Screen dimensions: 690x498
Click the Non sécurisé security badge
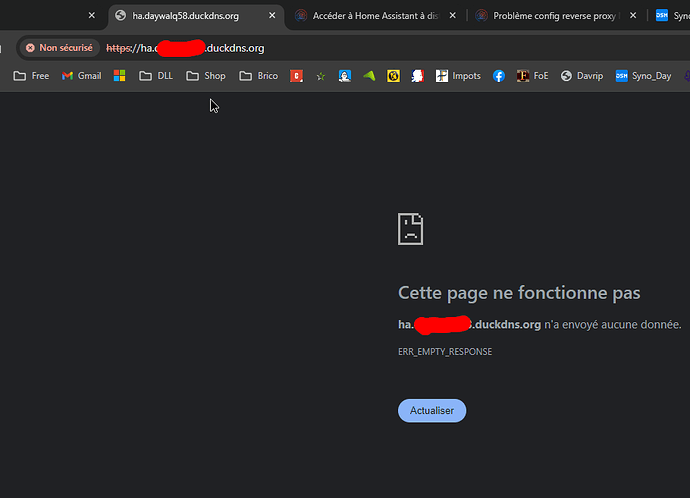point(59,48)
